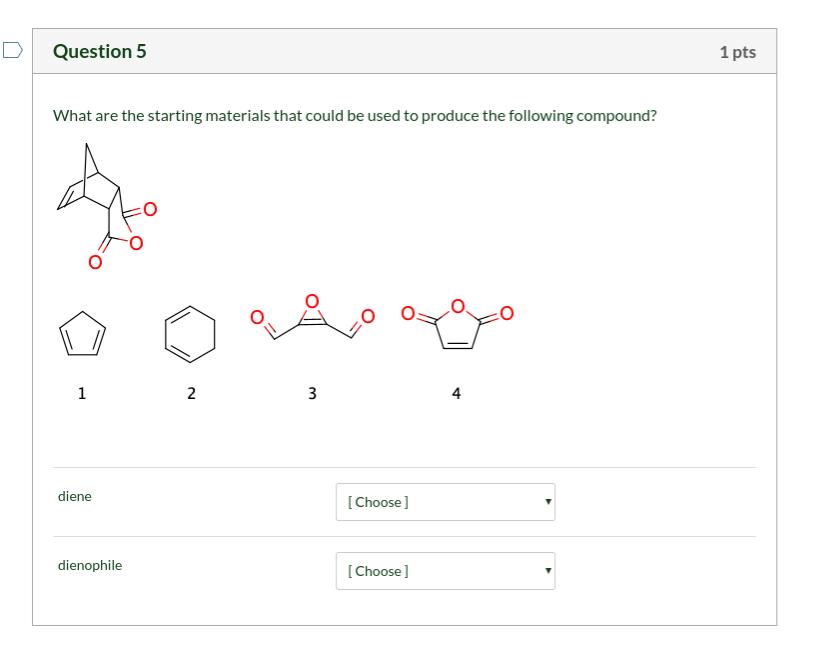Viewport: 818px width, 655px height.
Task: Click the diene row label
Action: [75, 496]
